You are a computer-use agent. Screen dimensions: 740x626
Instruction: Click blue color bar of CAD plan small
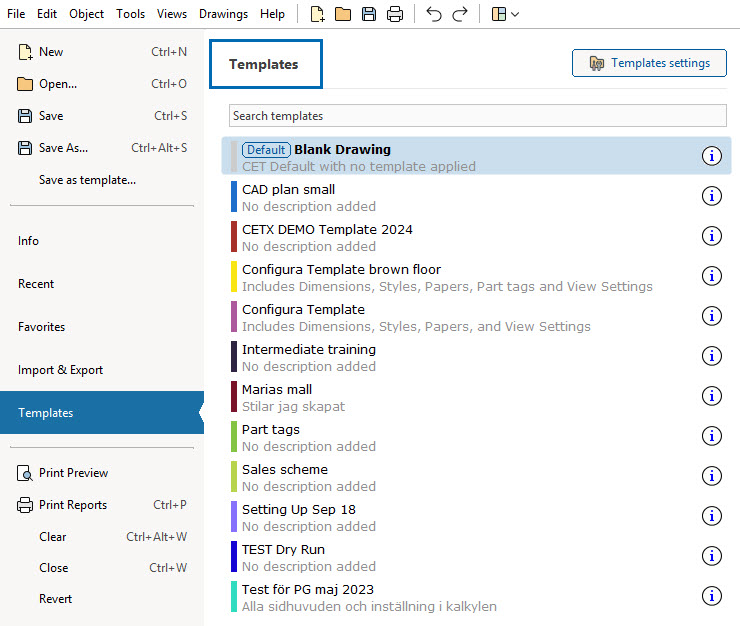coord(234,196)
